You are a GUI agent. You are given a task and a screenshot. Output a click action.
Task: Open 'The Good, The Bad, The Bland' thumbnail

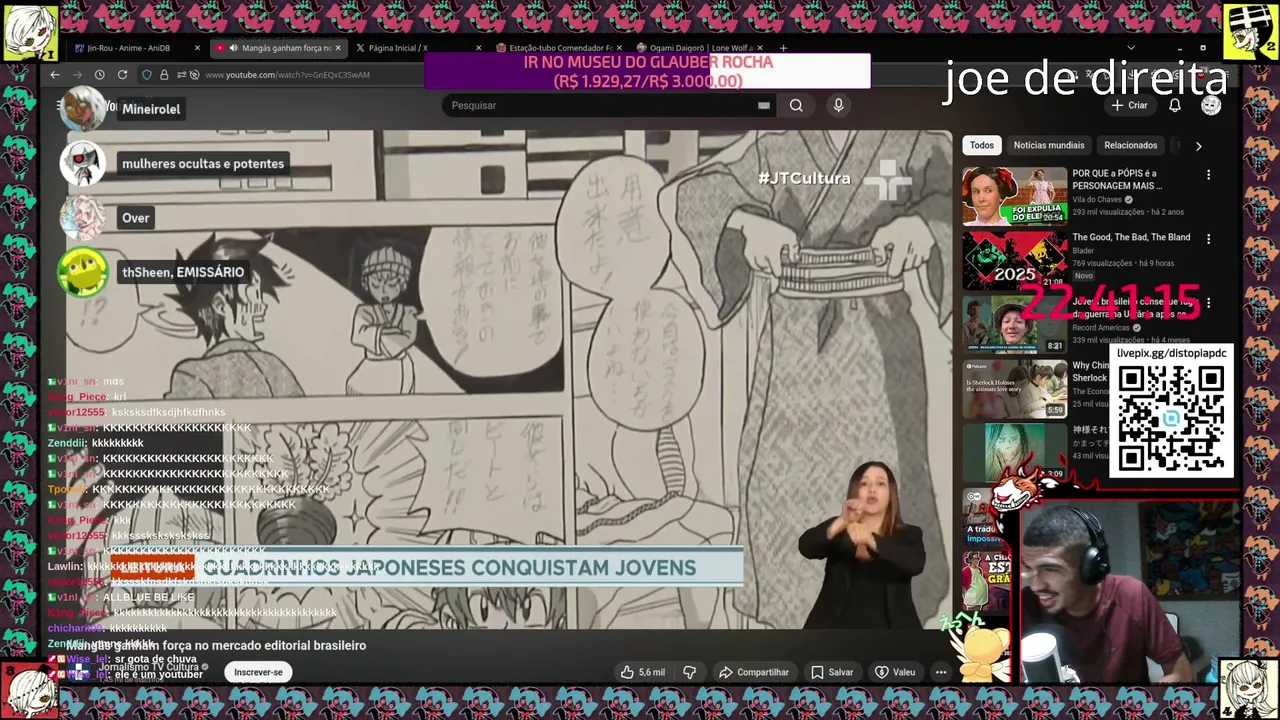click(x=1014, y=259)
